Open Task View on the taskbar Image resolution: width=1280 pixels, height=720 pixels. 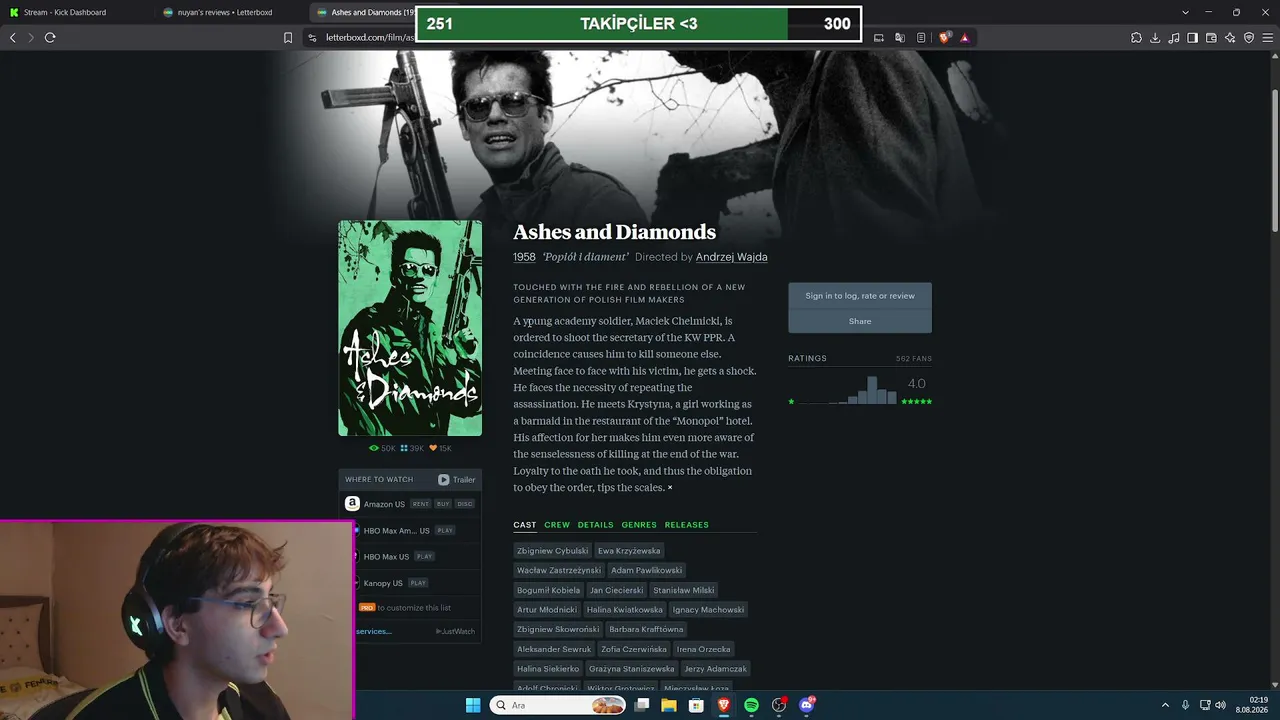click(x=642, y=705)
